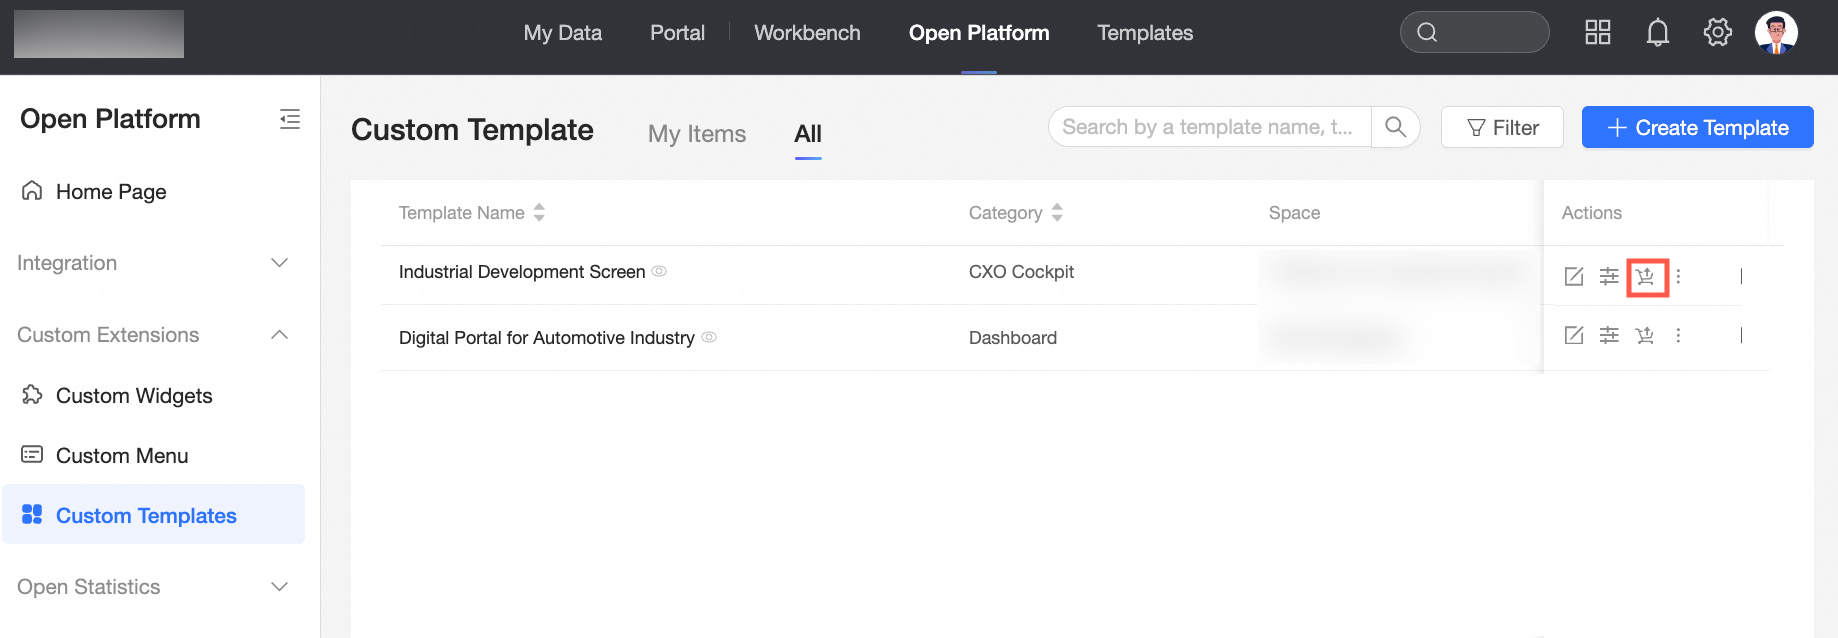This screenshot has width=1838, height=638.
Task: Click the Custom Widgets puzzle icon
Action: (x=32, y=394)
